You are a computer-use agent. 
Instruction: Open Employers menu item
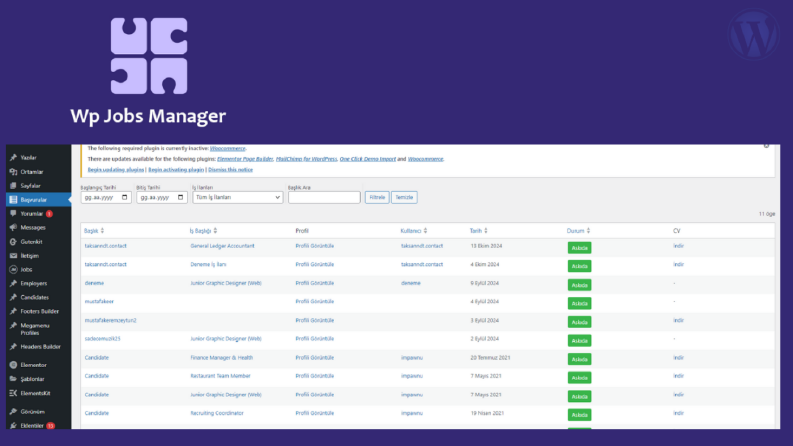point(34,284)
